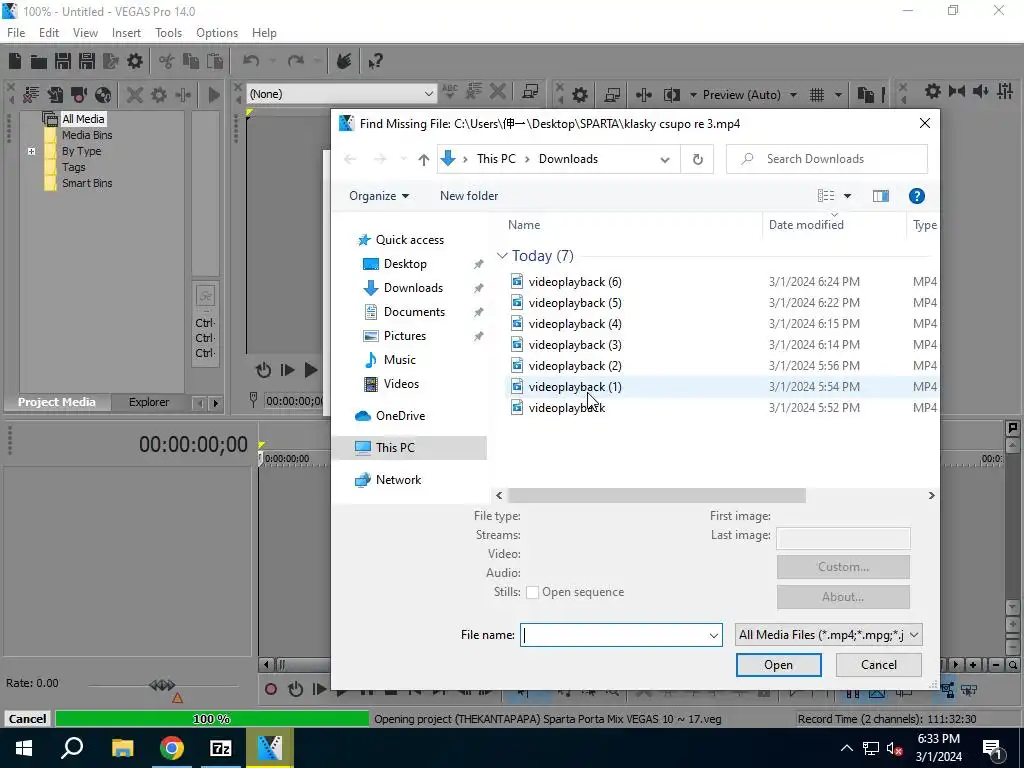This screenshot has width=1024, height=768.
Task: Open Google Chrome from the taskbar
Action: click(172, 748)
